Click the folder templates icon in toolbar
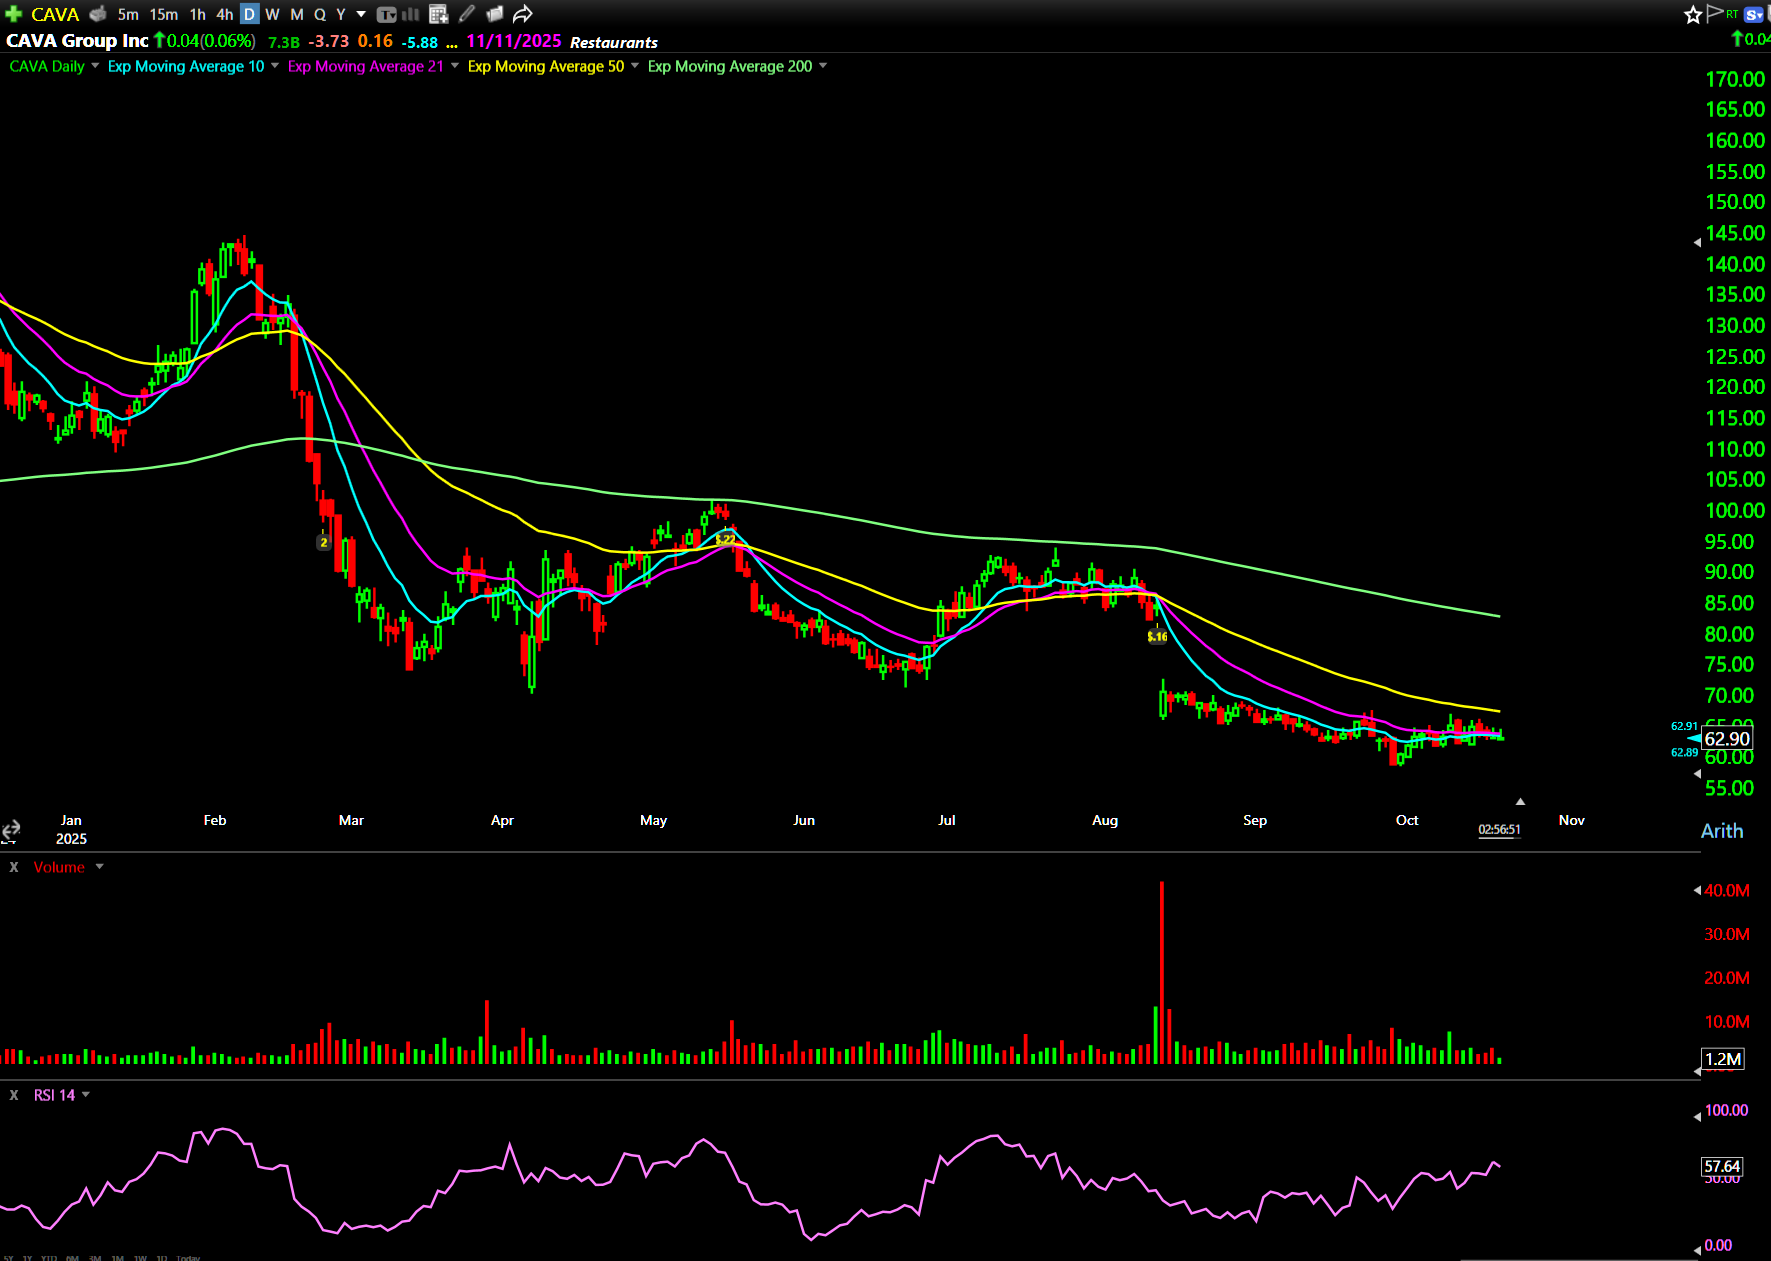The image size is (1771, 1261). pyautogui.click(x=494, y=14)
